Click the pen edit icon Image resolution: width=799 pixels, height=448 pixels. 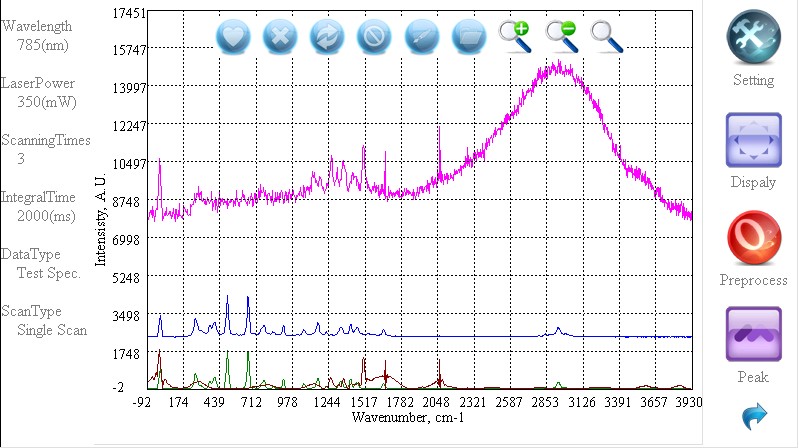click(x=422, y=37)
